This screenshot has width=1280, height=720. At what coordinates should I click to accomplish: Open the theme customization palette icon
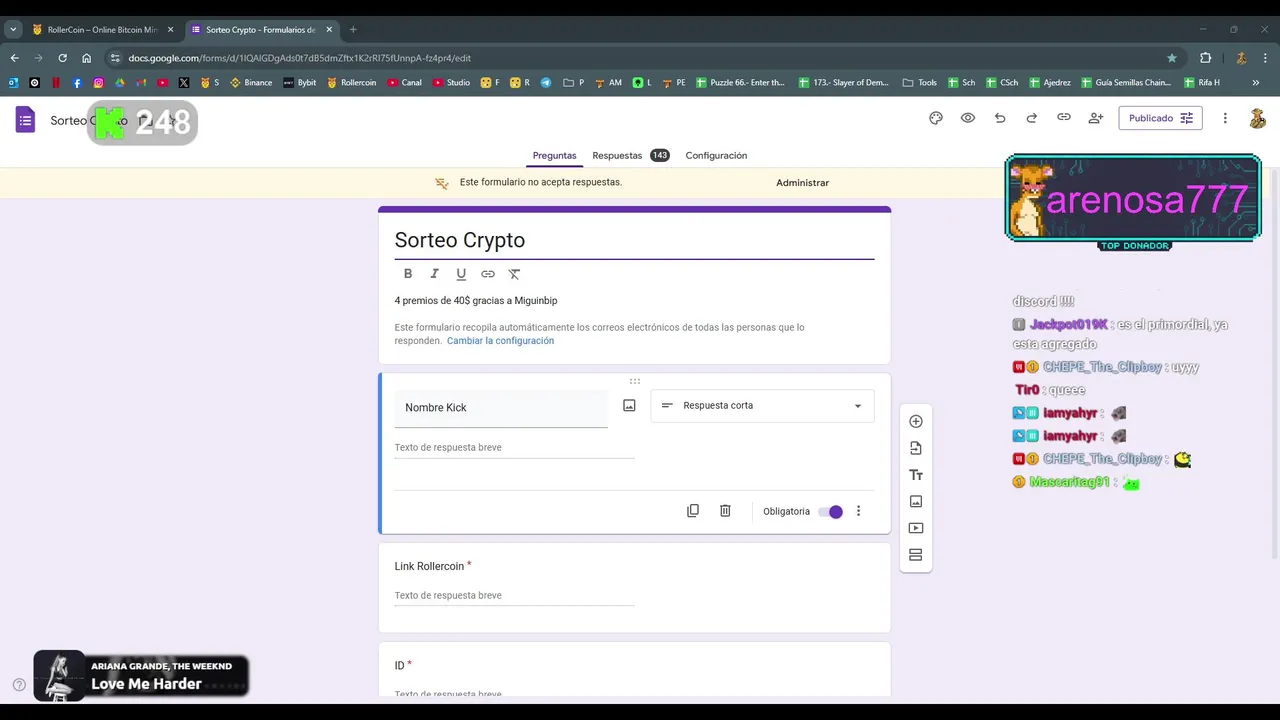pyautogui.click(x=936, y=118)
